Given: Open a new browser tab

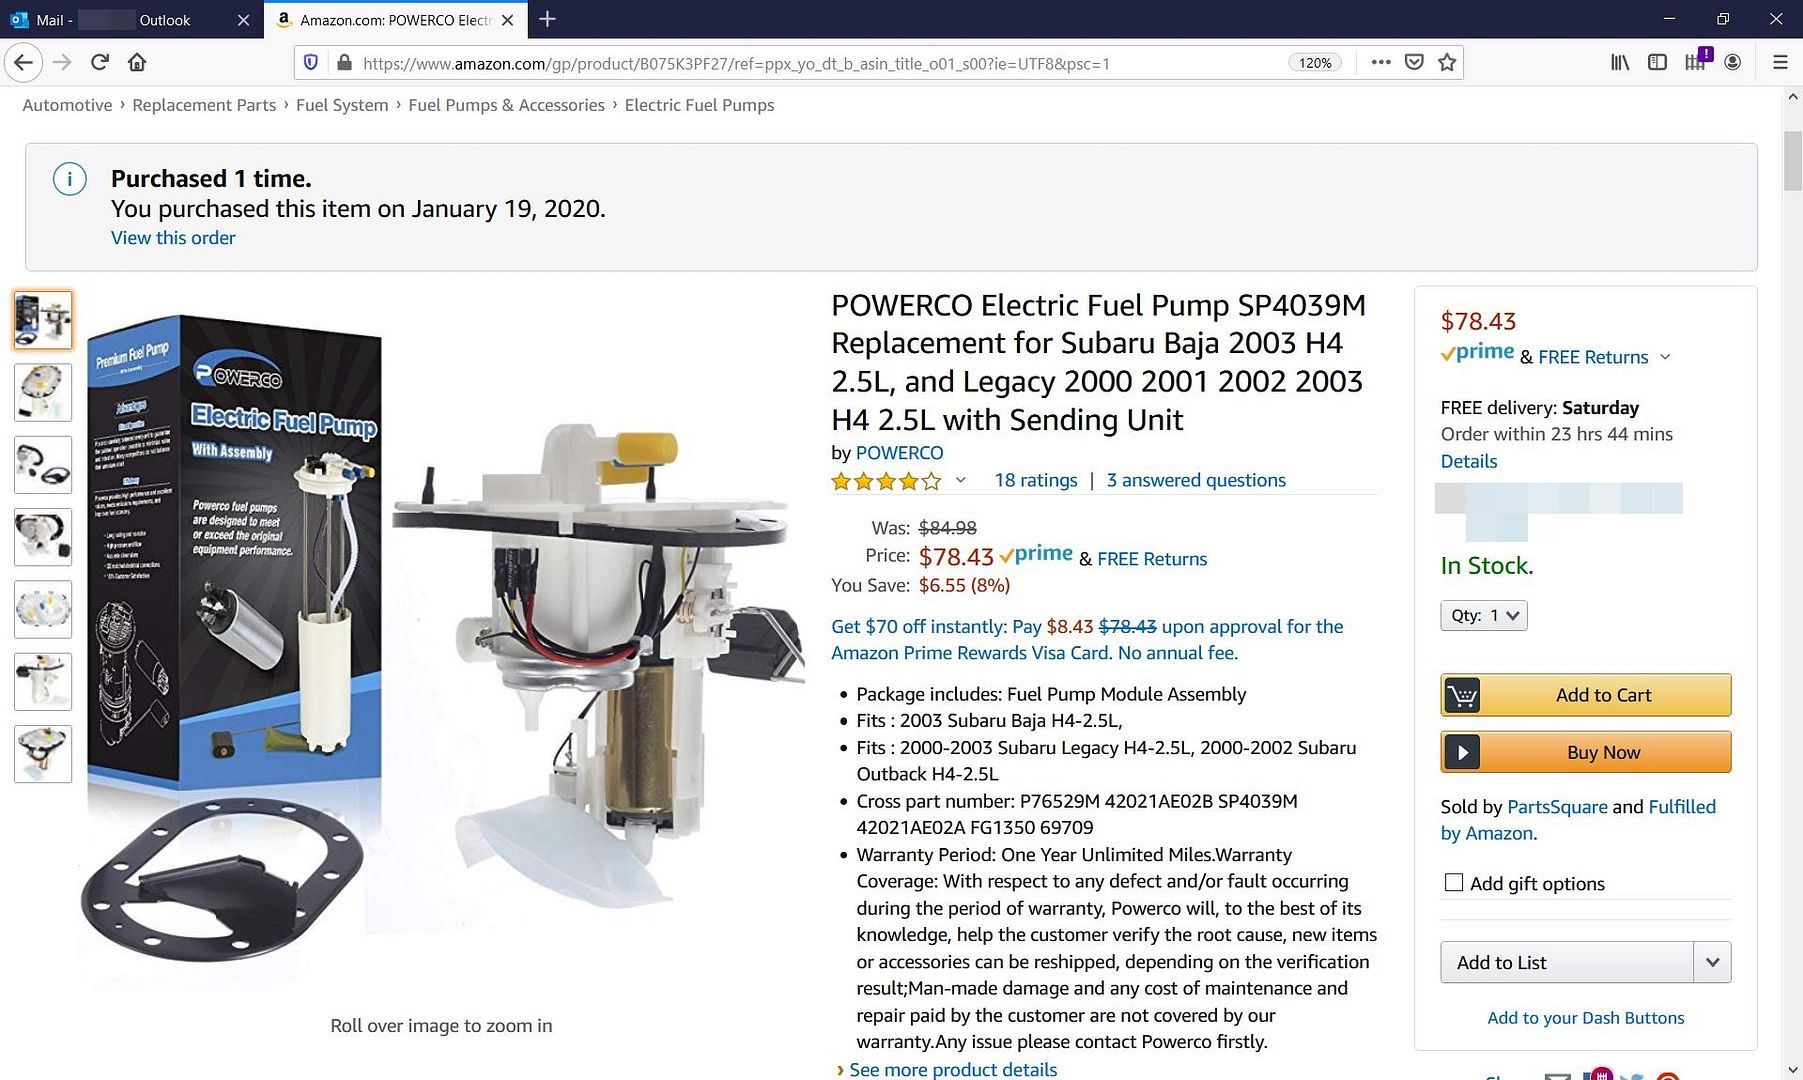Looking at the screenshot, I should tap(547, 19).
